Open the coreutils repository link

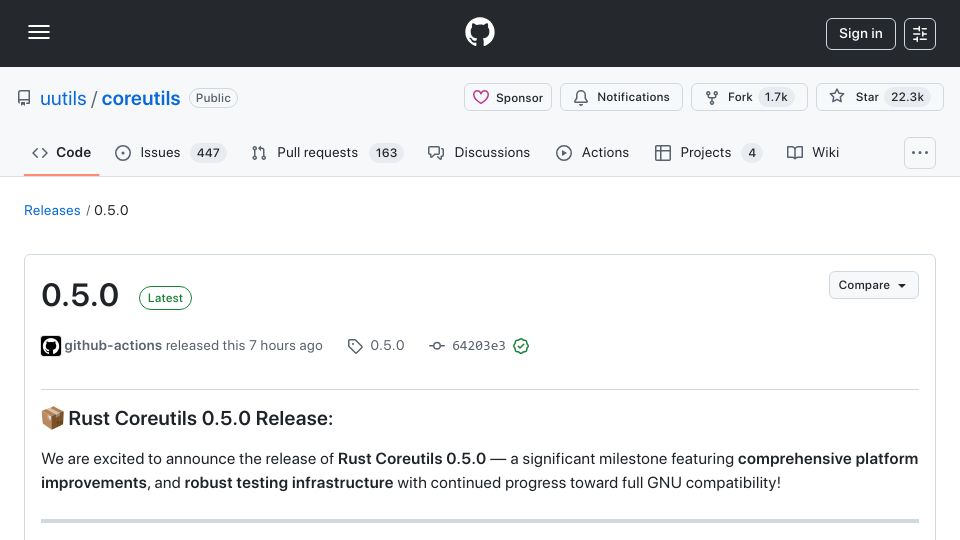(x=141, y=98)
